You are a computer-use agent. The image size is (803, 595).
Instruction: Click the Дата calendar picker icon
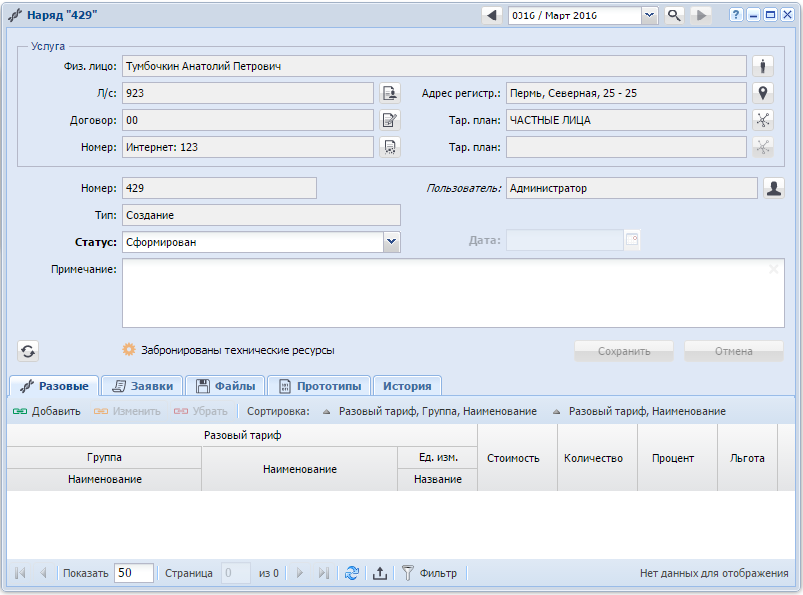click(x=632, y=240)
